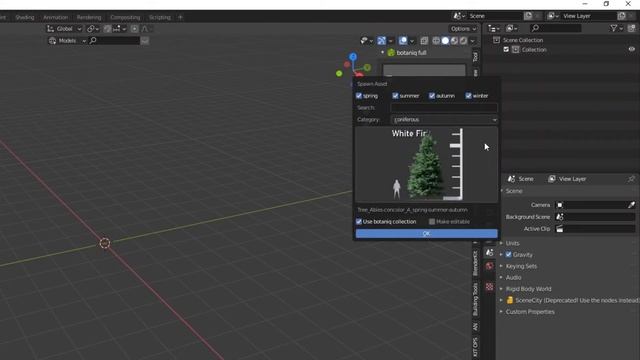The height and width of the screenshot is (360, 640).
Task: Open the viewport shading options dropdown
Action: [x=473, y=41]
